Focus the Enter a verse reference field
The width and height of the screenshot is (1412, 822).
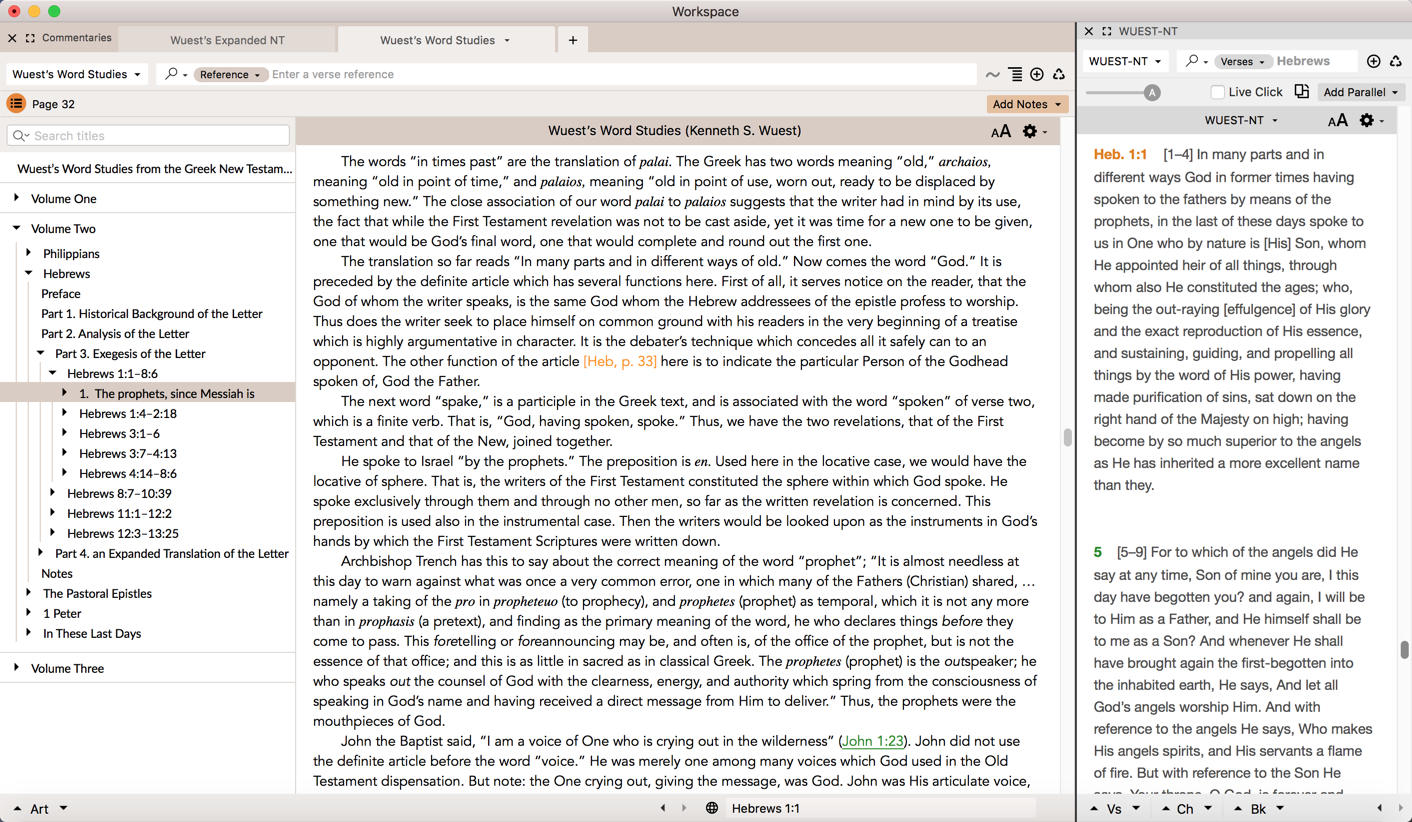point(620,74)
